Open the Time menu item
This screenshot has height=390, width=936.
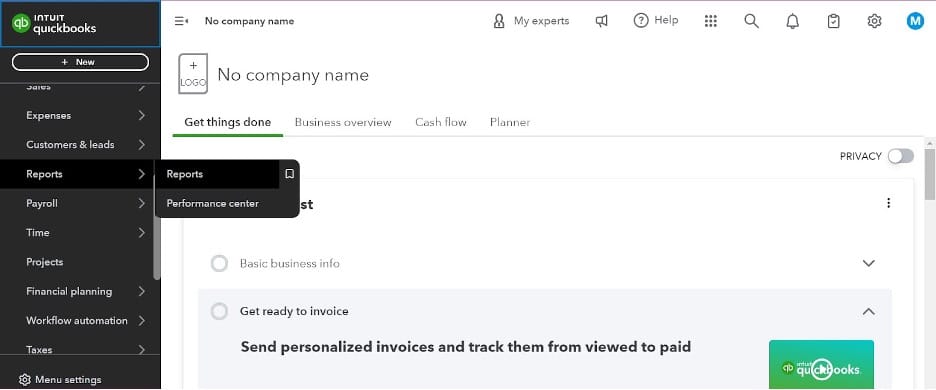pos(38,232)
